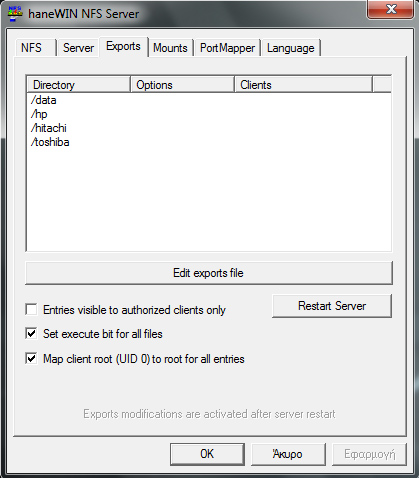Click the Clients column header

tap(303, 85)
